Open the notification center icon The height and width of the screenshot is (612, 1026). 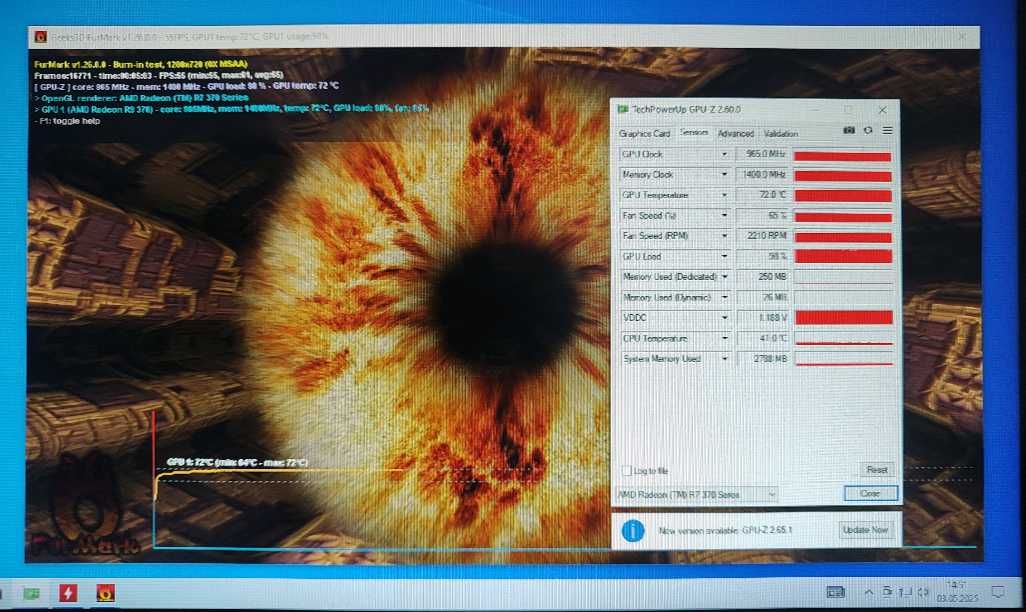(x=998, y=592)
